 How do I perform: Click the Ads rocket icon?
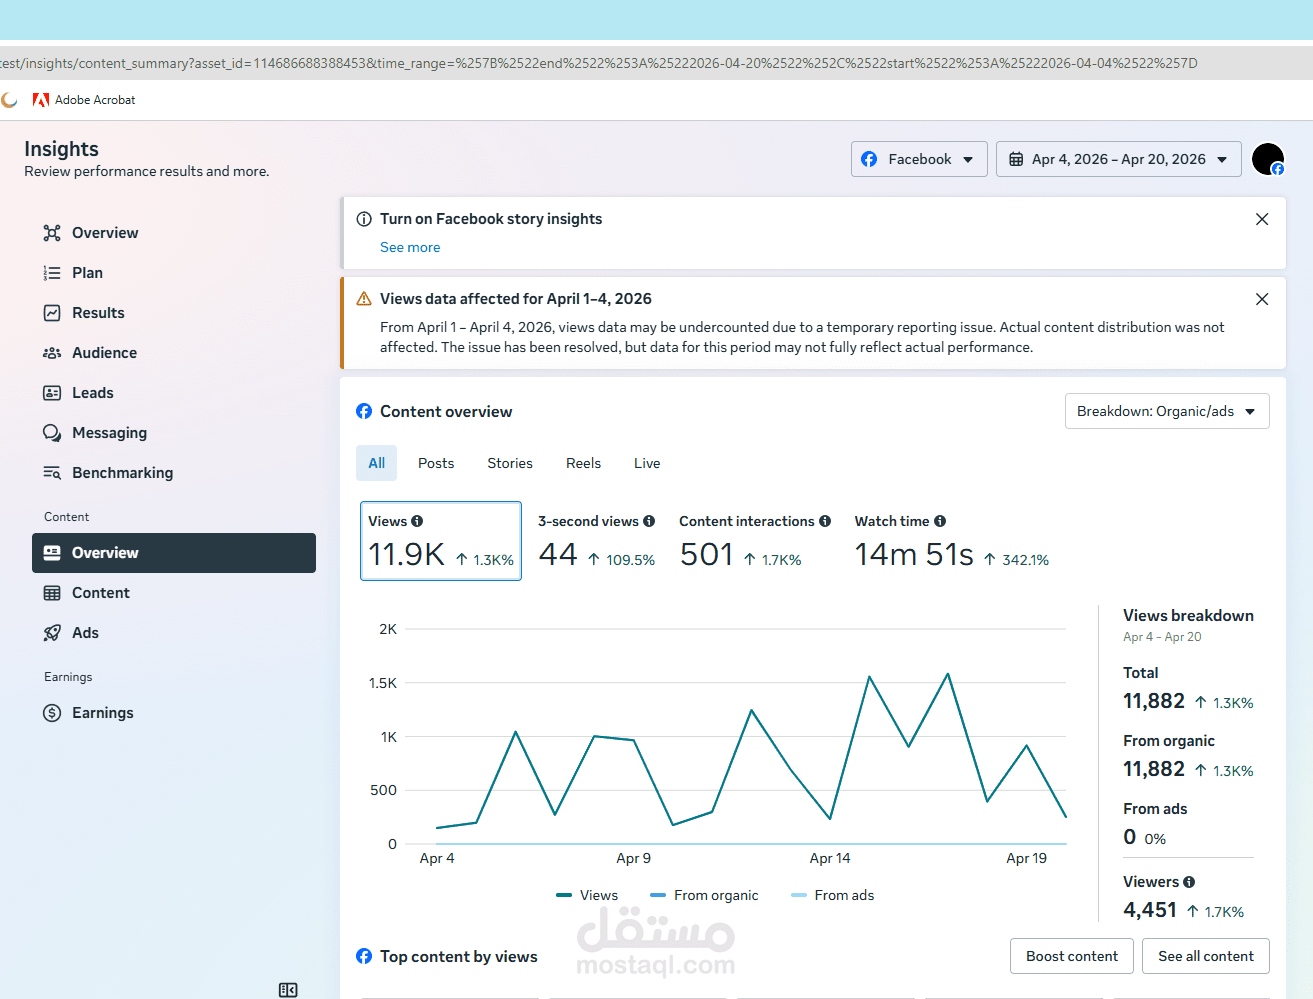tap(52, 633)
